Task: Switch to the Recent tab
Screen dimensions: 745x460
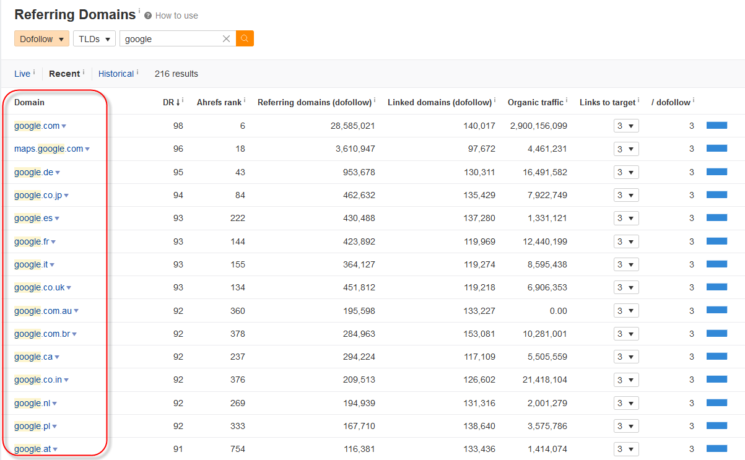Action: click(64, 74)
